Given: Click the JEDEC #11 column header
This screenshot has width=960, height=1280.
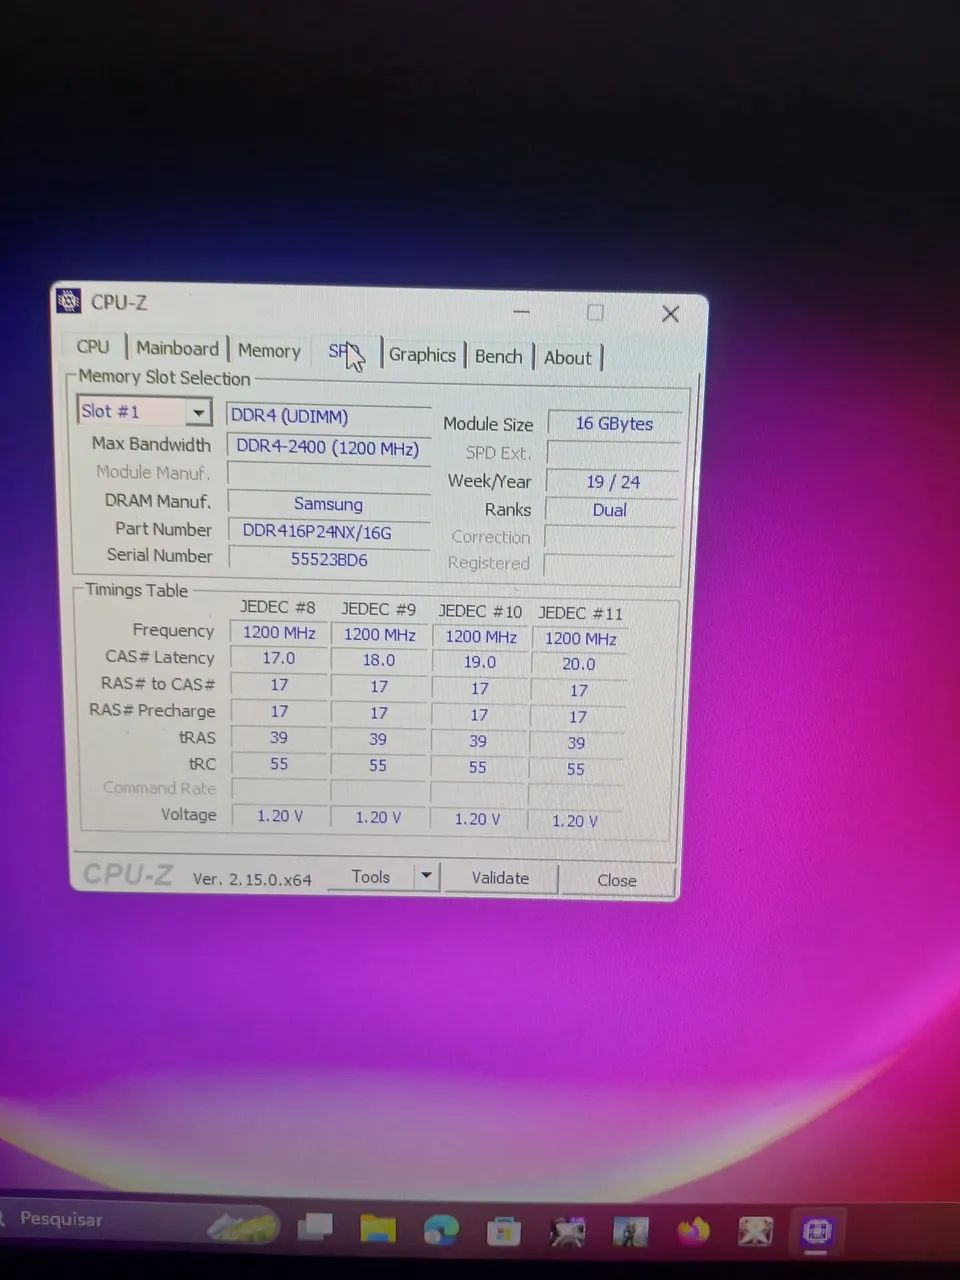Looking at the screenshot, I should (580, 613).
